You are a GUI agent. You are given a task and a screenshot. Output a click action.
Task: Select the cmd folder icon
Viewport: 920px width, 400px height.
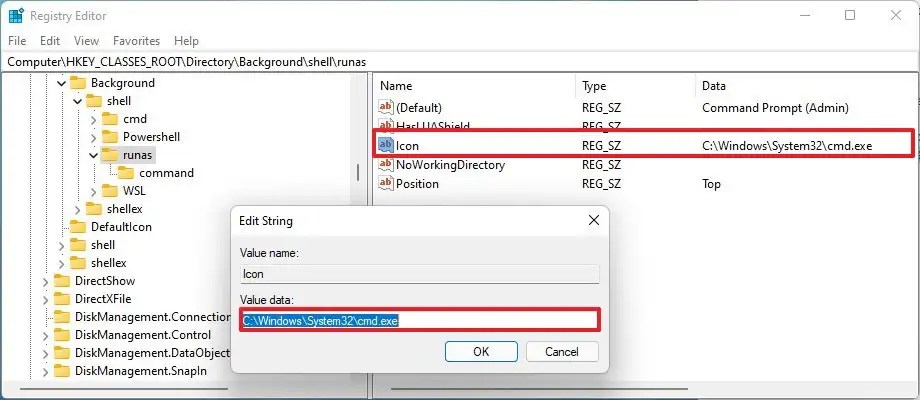click(x=110, y=119)
